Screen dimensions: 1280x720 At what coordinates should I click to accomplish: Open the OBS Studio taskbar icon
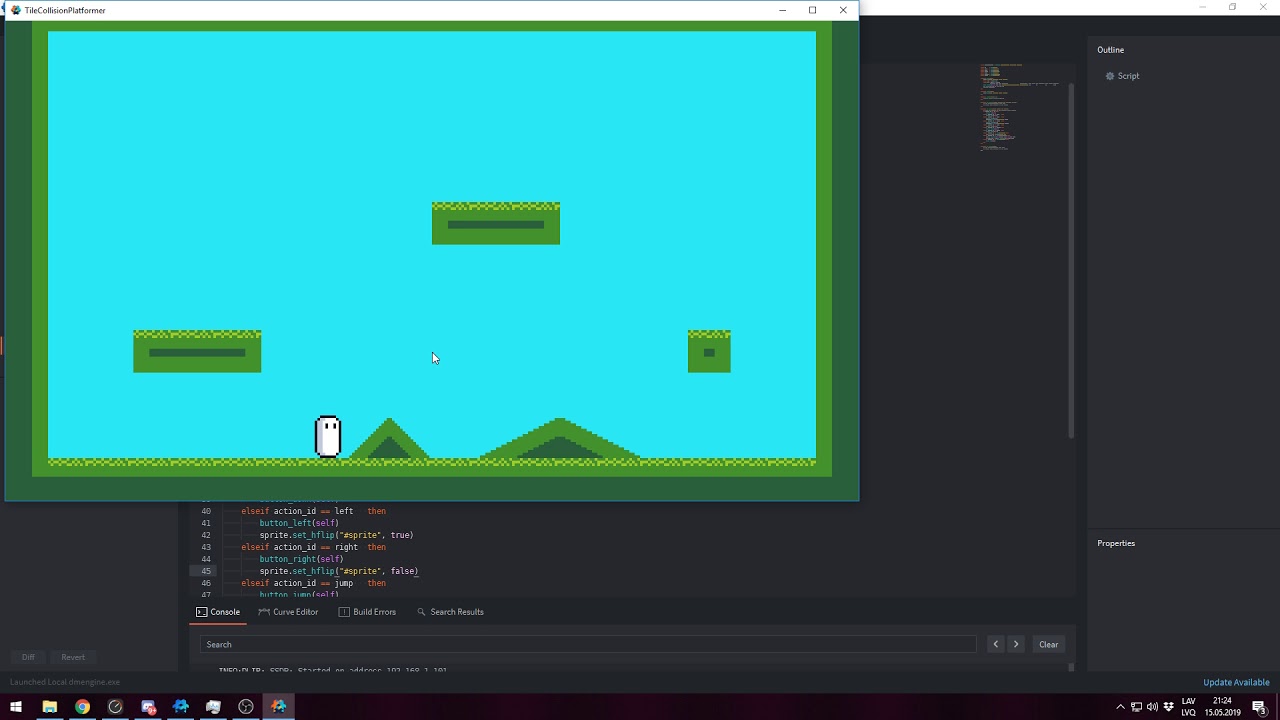click(x=246, y=707)
